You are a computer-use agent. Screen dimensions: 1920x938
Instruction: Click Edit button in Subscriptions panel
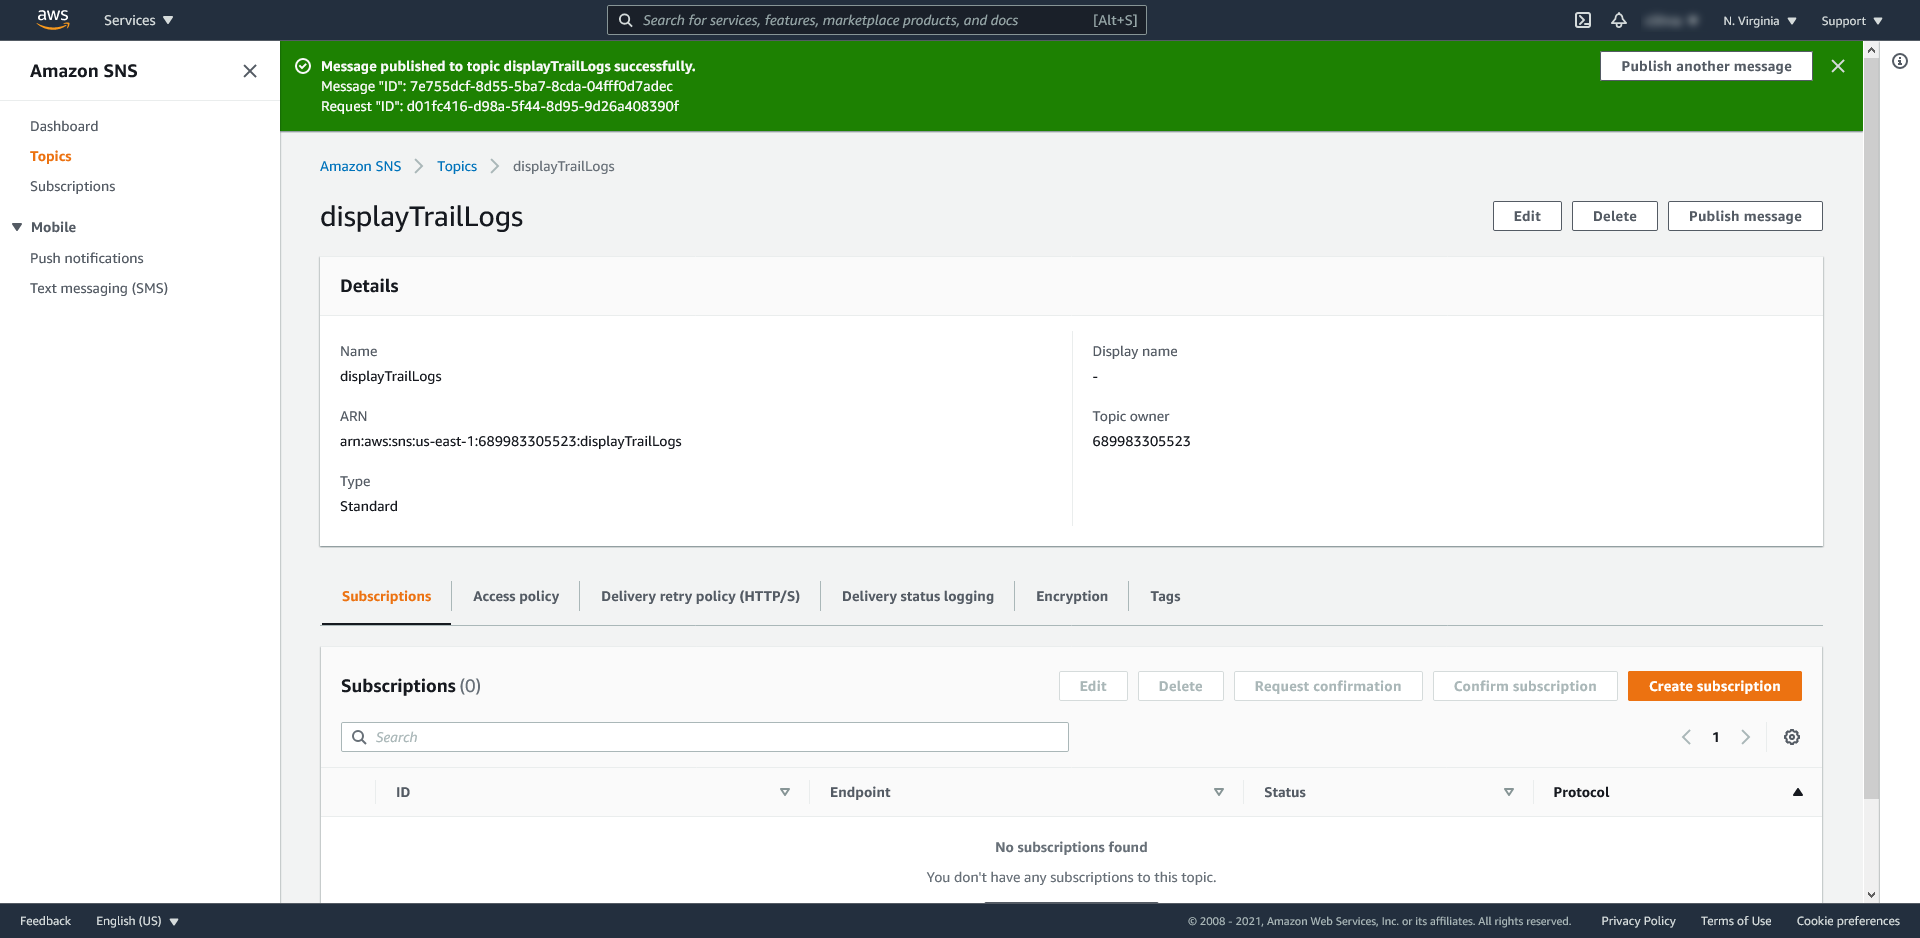pos(1093,686)
